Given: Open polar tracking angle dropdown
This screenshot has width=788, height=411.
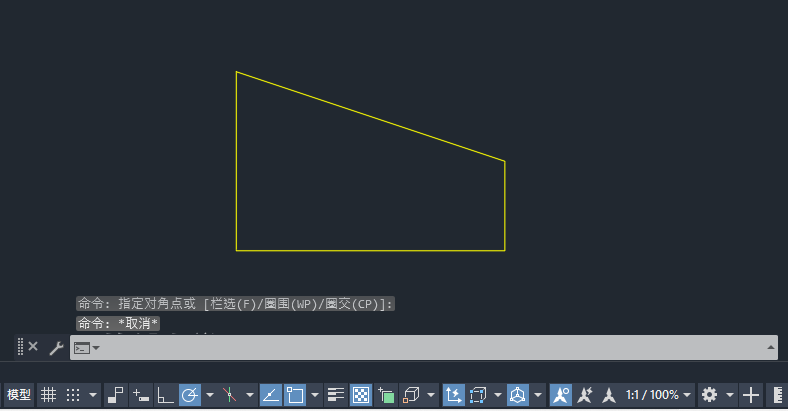Looking at the screenshot, I should coord(210,395).
